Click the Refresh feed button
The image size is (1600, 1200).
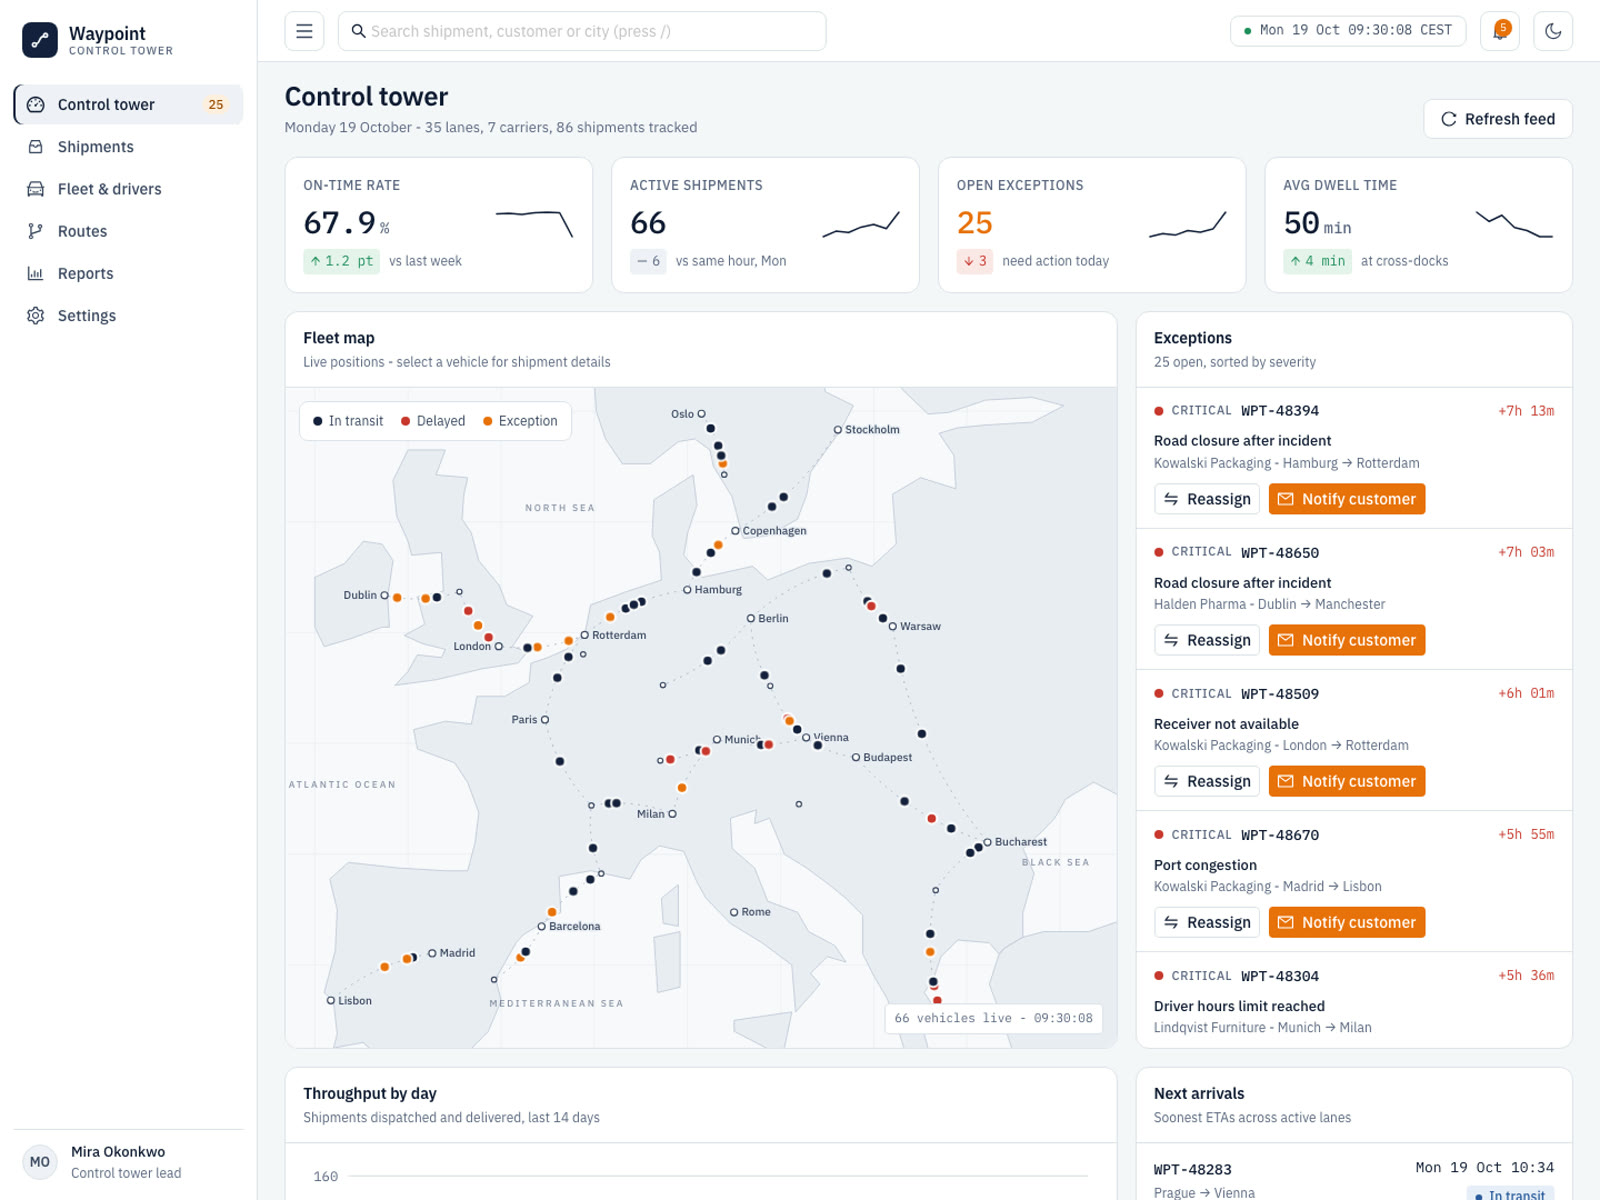coord(1497,119)
